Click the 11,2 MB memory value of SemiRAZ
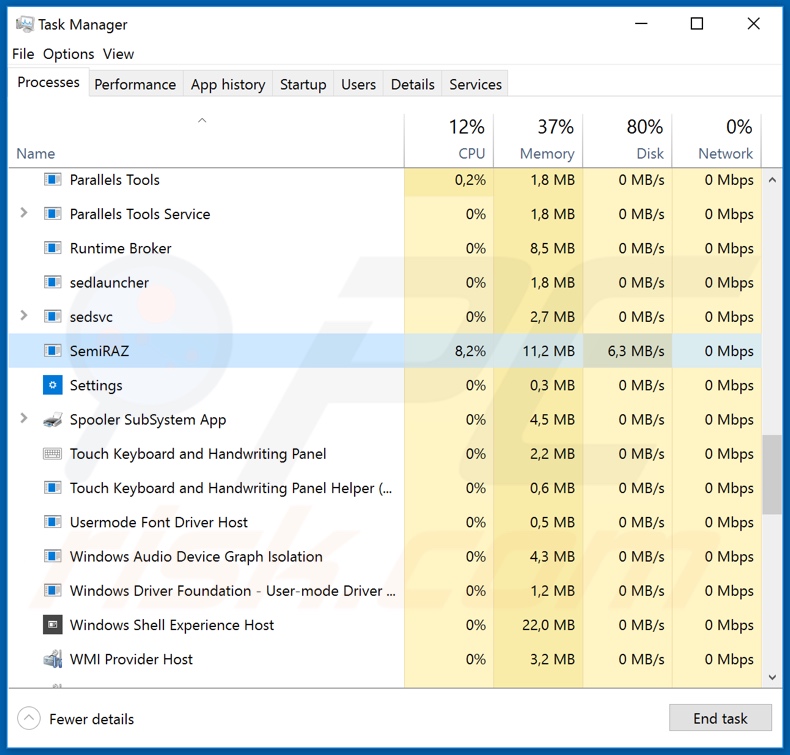This screenshot has height=755, width=790. point(549,351)
